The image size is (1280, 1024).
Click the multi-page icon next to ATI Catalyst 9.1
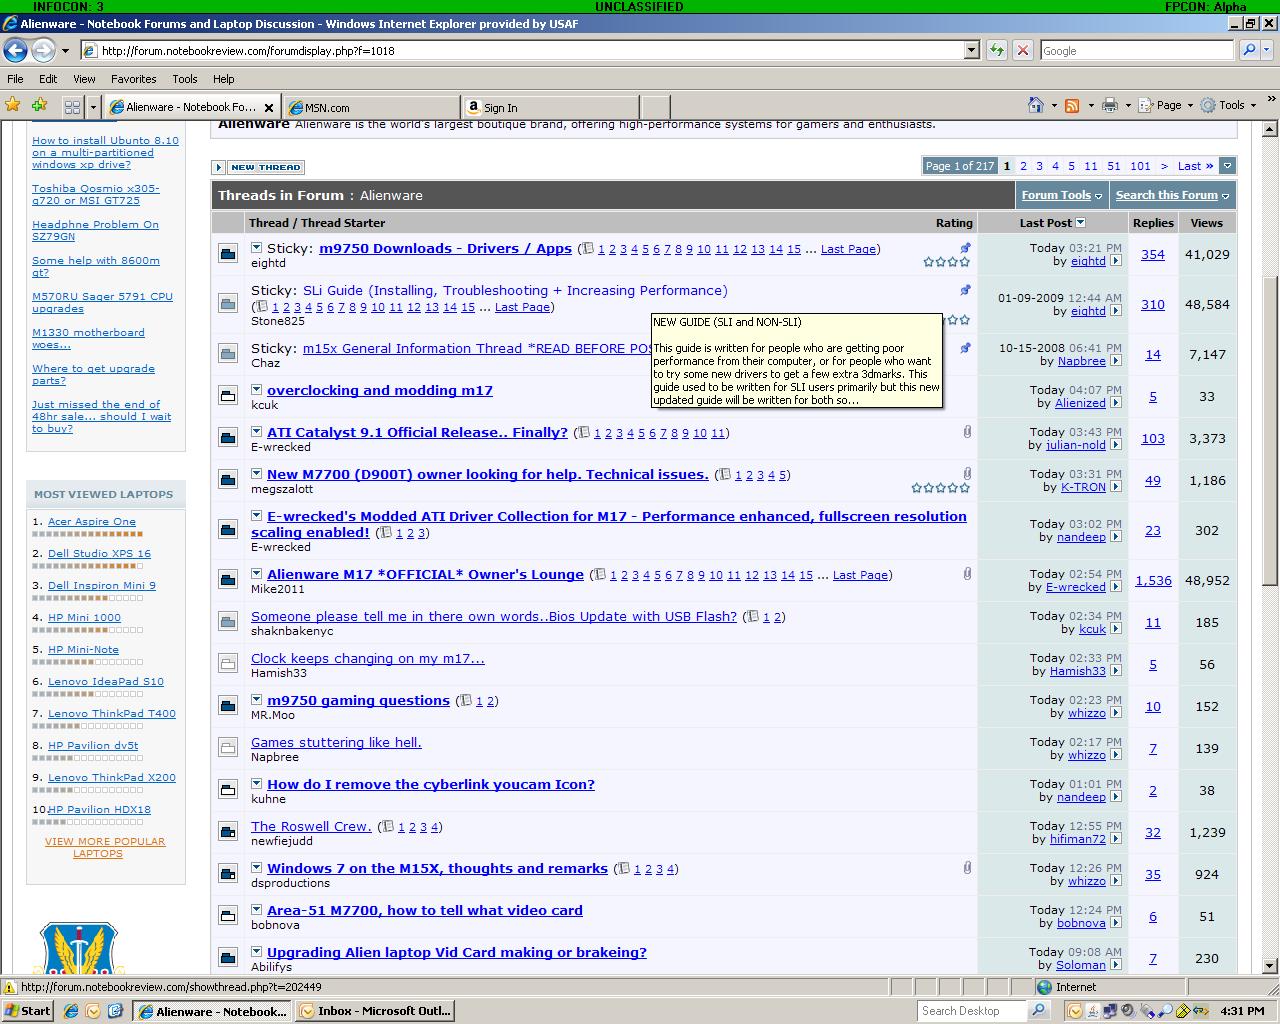coord(583,433)
